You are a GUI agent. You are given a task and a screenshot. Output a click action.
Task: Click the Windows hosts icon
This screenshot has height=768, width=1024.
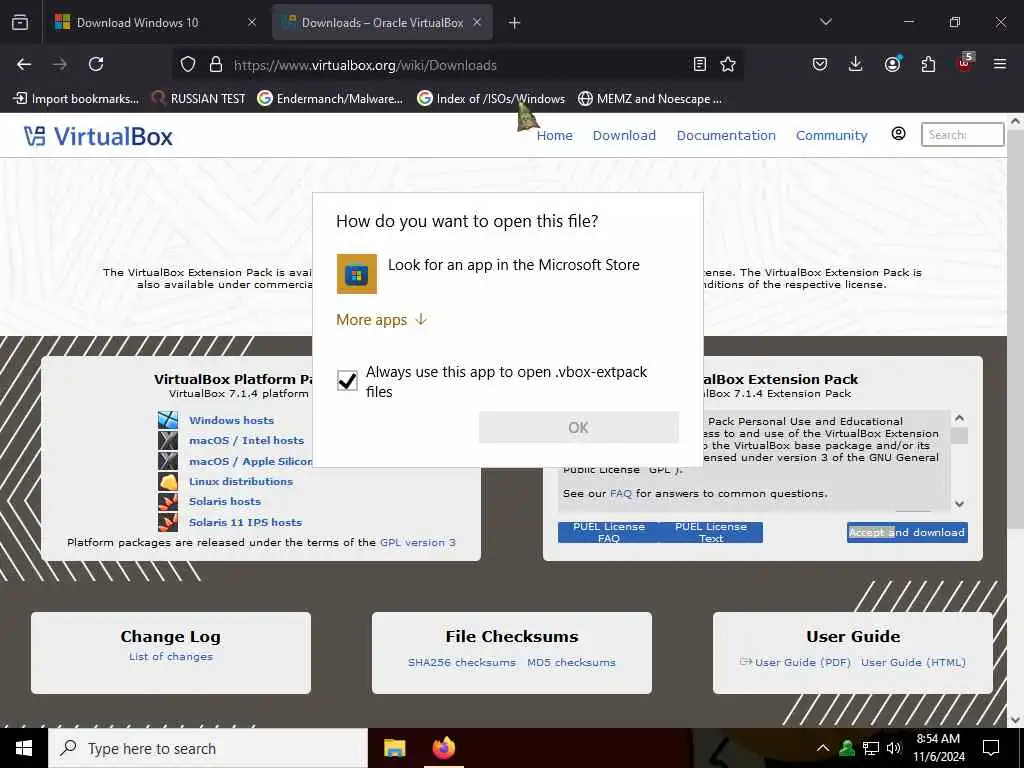point(168,420)
